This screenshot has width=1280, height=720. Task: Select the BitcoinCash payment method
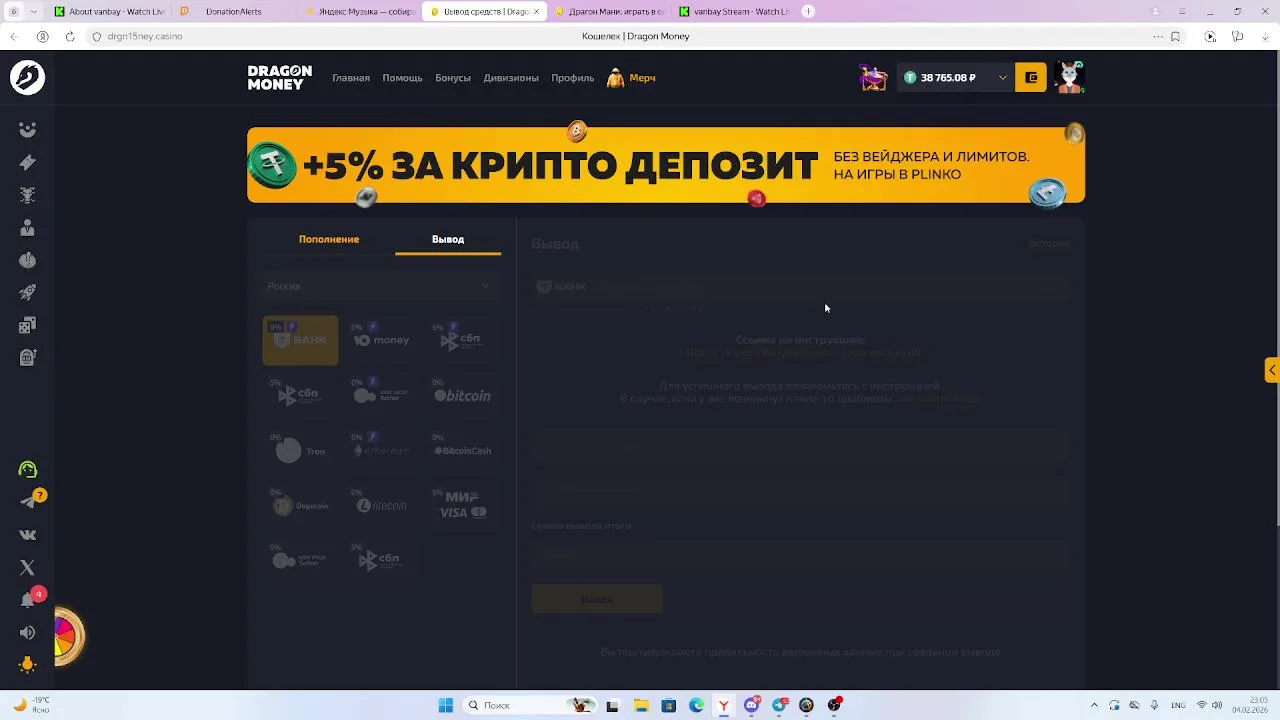[x=462, y=451]
